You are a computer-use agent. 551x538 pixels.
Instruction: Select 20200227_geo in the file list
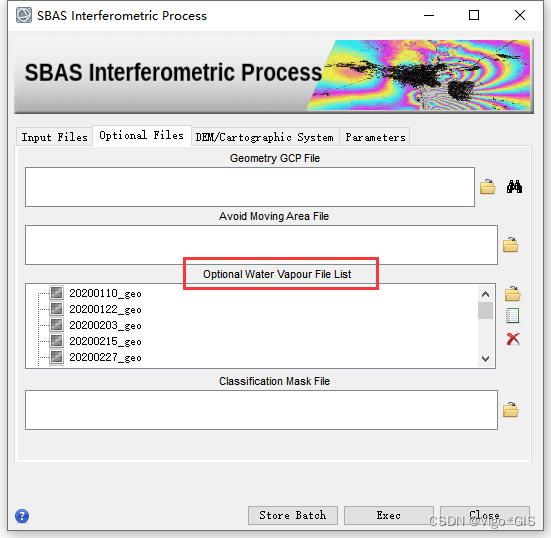(x=105, y=357)
